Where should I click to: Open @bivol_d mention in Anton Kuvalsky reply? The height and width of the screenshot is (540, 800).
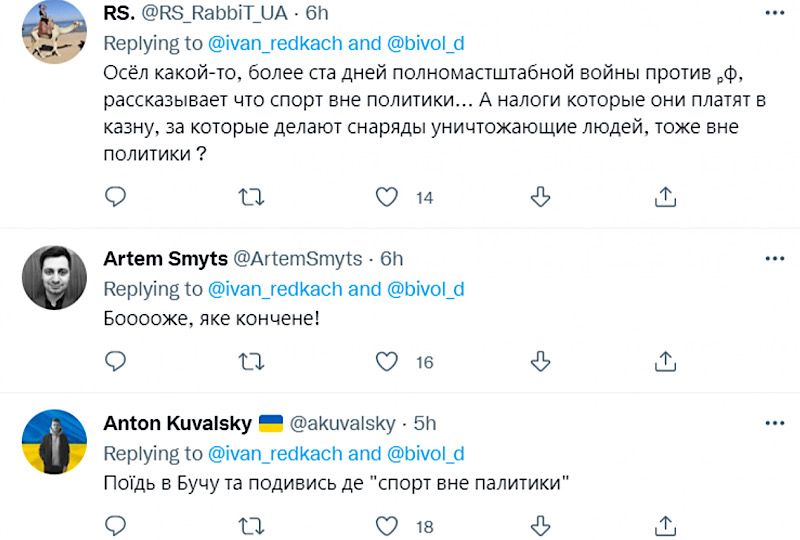[425, 453]
